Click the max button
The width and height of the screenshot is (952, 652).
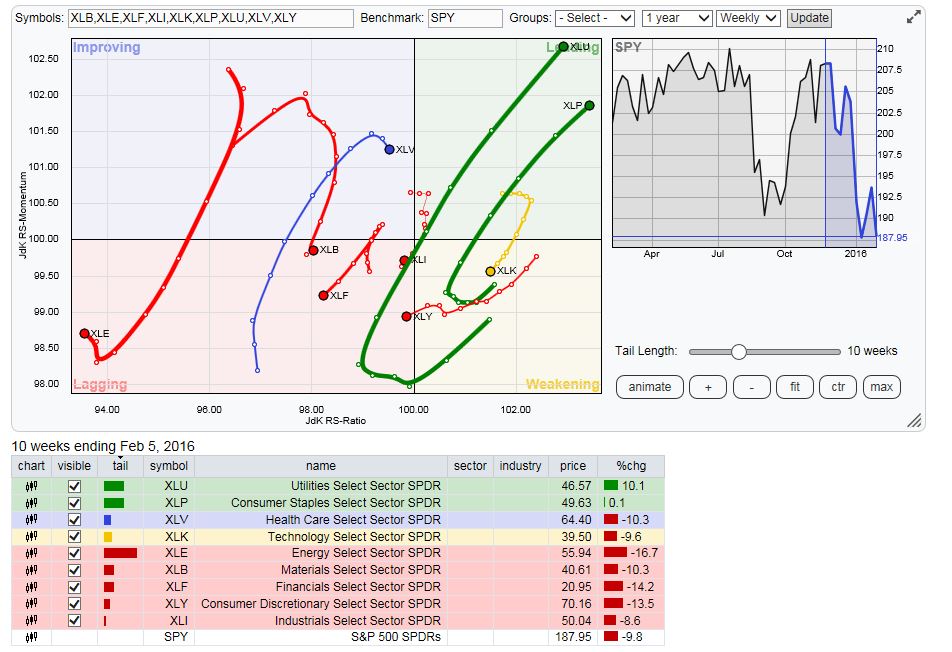click(x=882, y=387)
